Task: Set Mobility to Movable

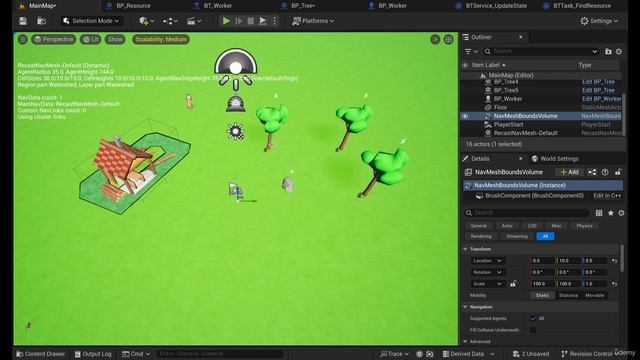Action: pyautogui.click(x=594, y=295)
